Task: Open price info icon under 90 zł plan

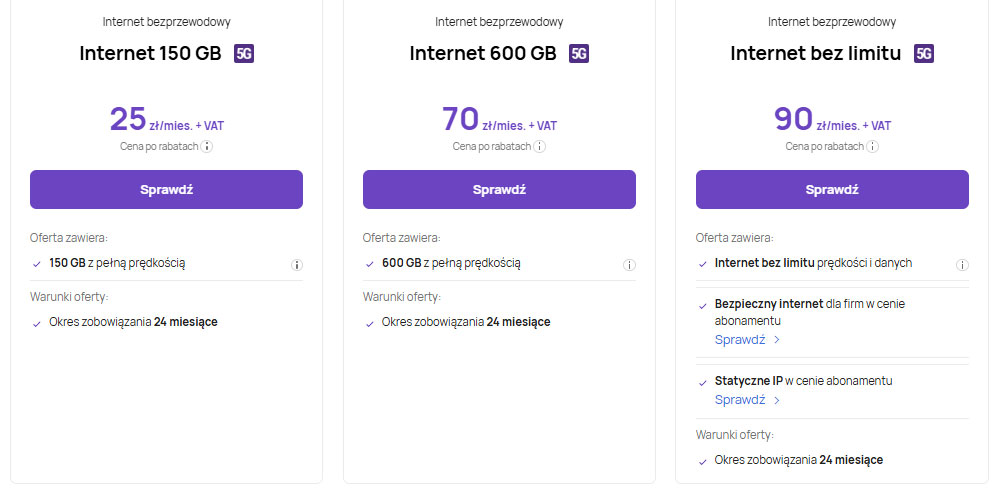Action: [873, 146]
